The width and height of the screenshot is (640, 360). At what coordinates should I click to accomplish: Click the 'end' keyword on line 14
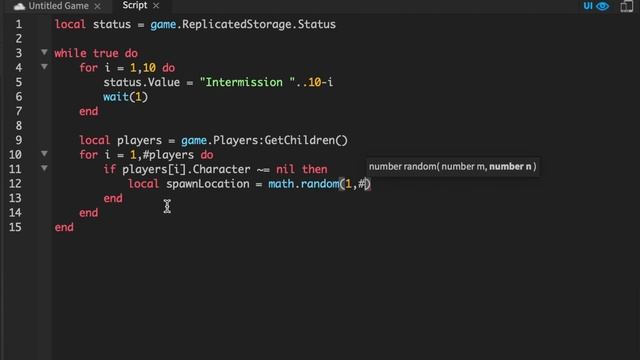point(89,213)
